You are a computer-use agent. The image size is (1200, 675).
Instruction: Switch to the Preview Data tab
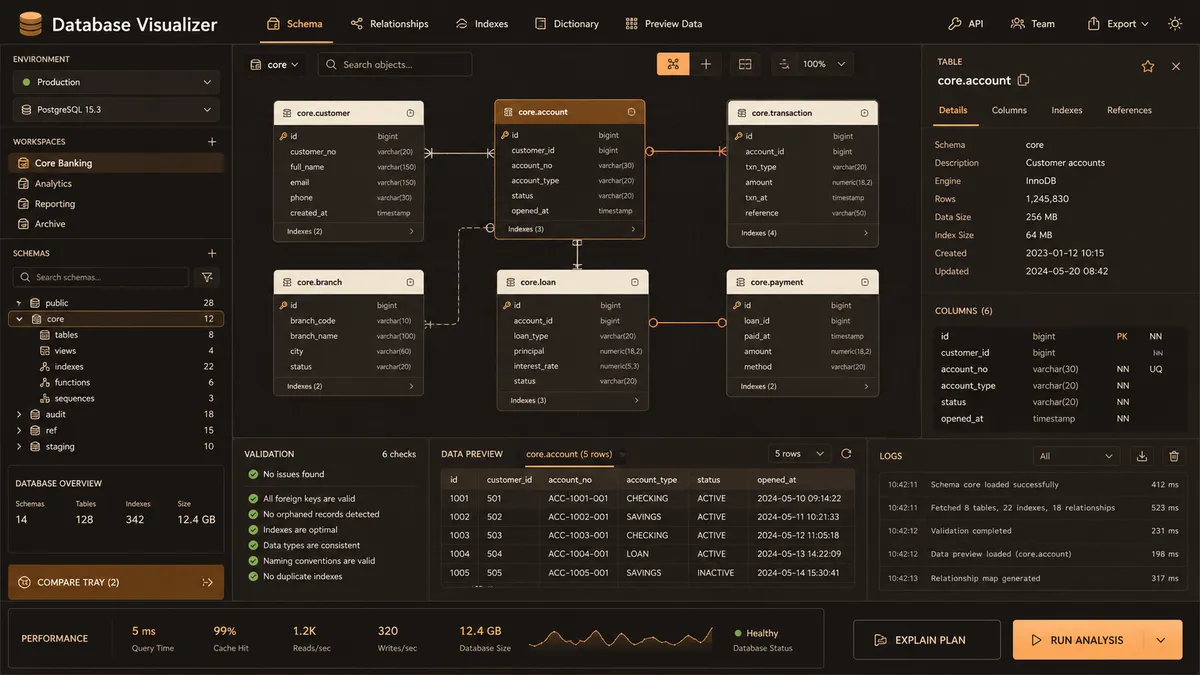click(x=664, y=23)
